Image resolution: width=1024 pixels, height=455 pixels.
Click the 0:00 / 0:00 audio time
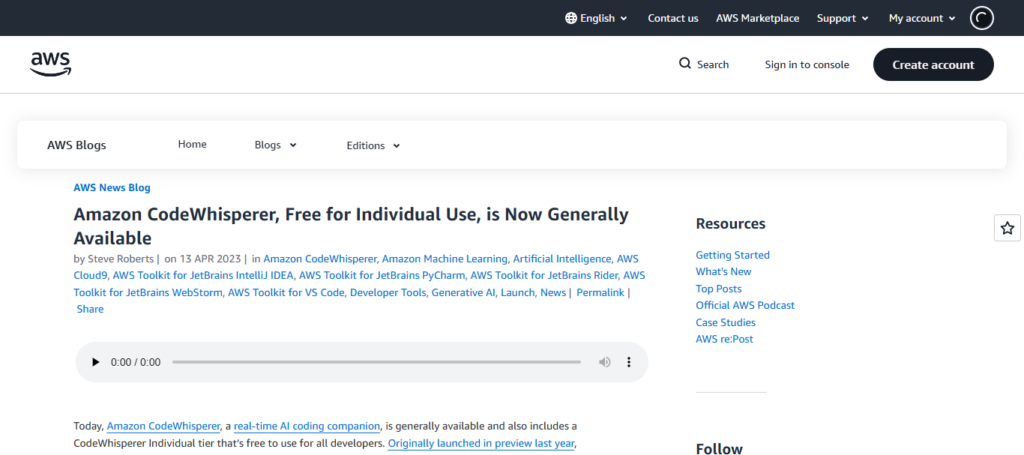pos(136,362)
